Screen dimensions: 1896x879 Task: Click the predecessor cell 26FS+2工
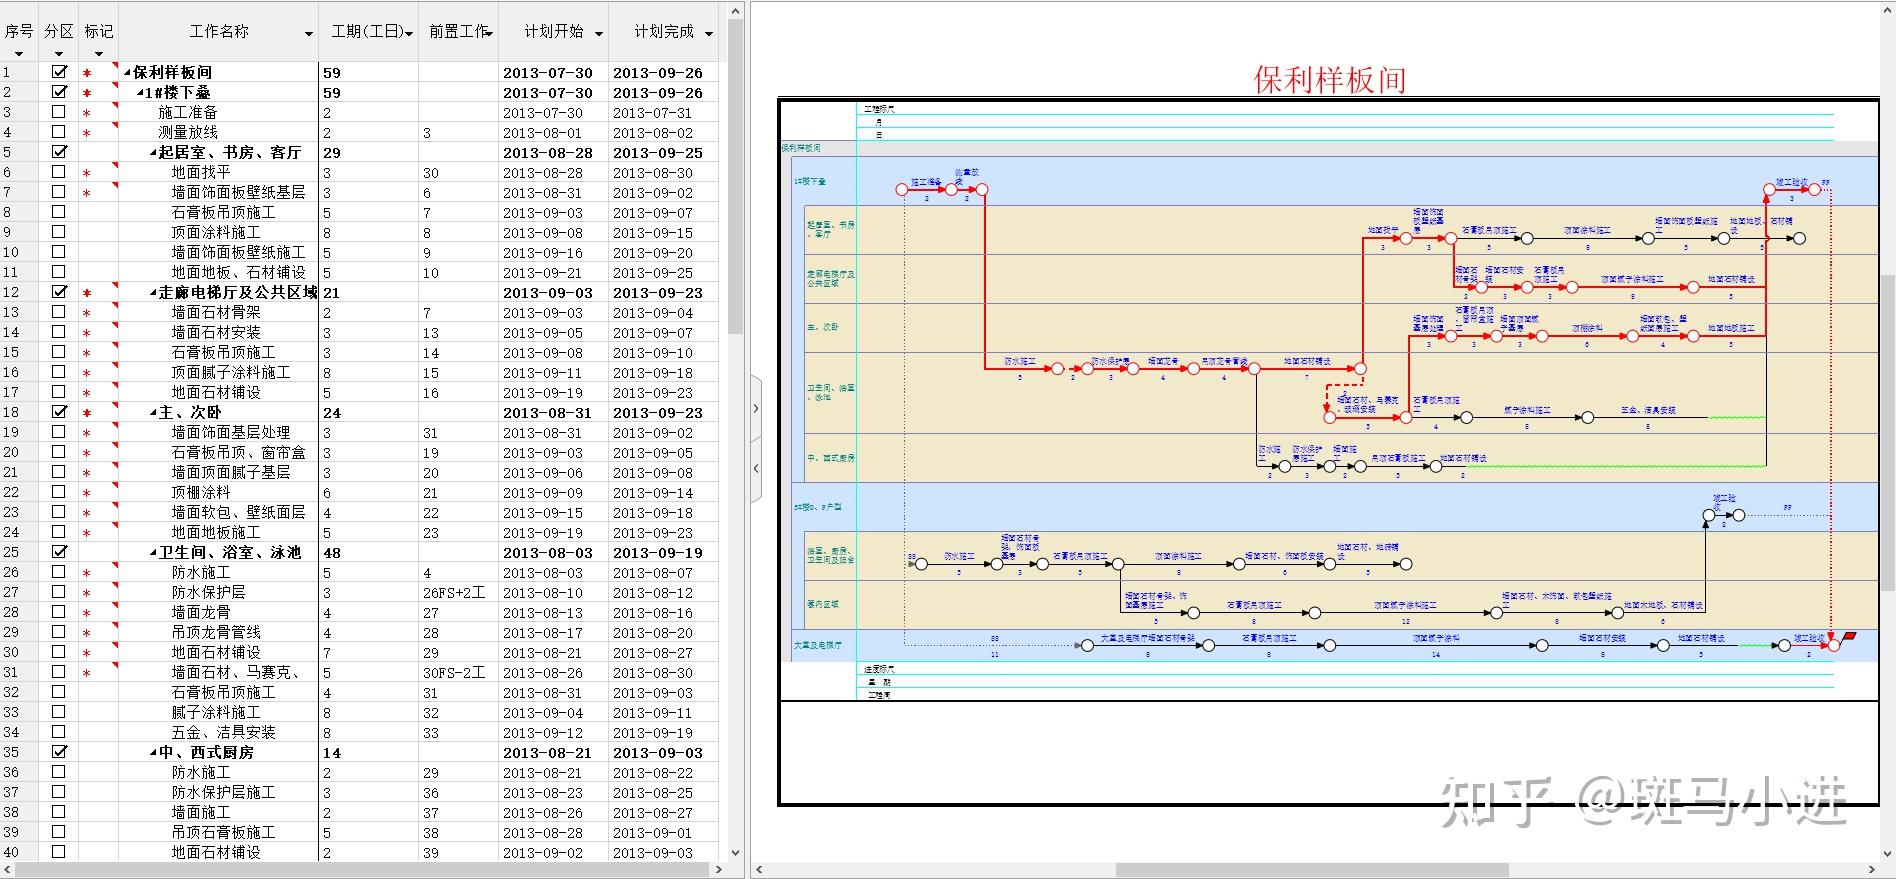[x=459, y=592]
